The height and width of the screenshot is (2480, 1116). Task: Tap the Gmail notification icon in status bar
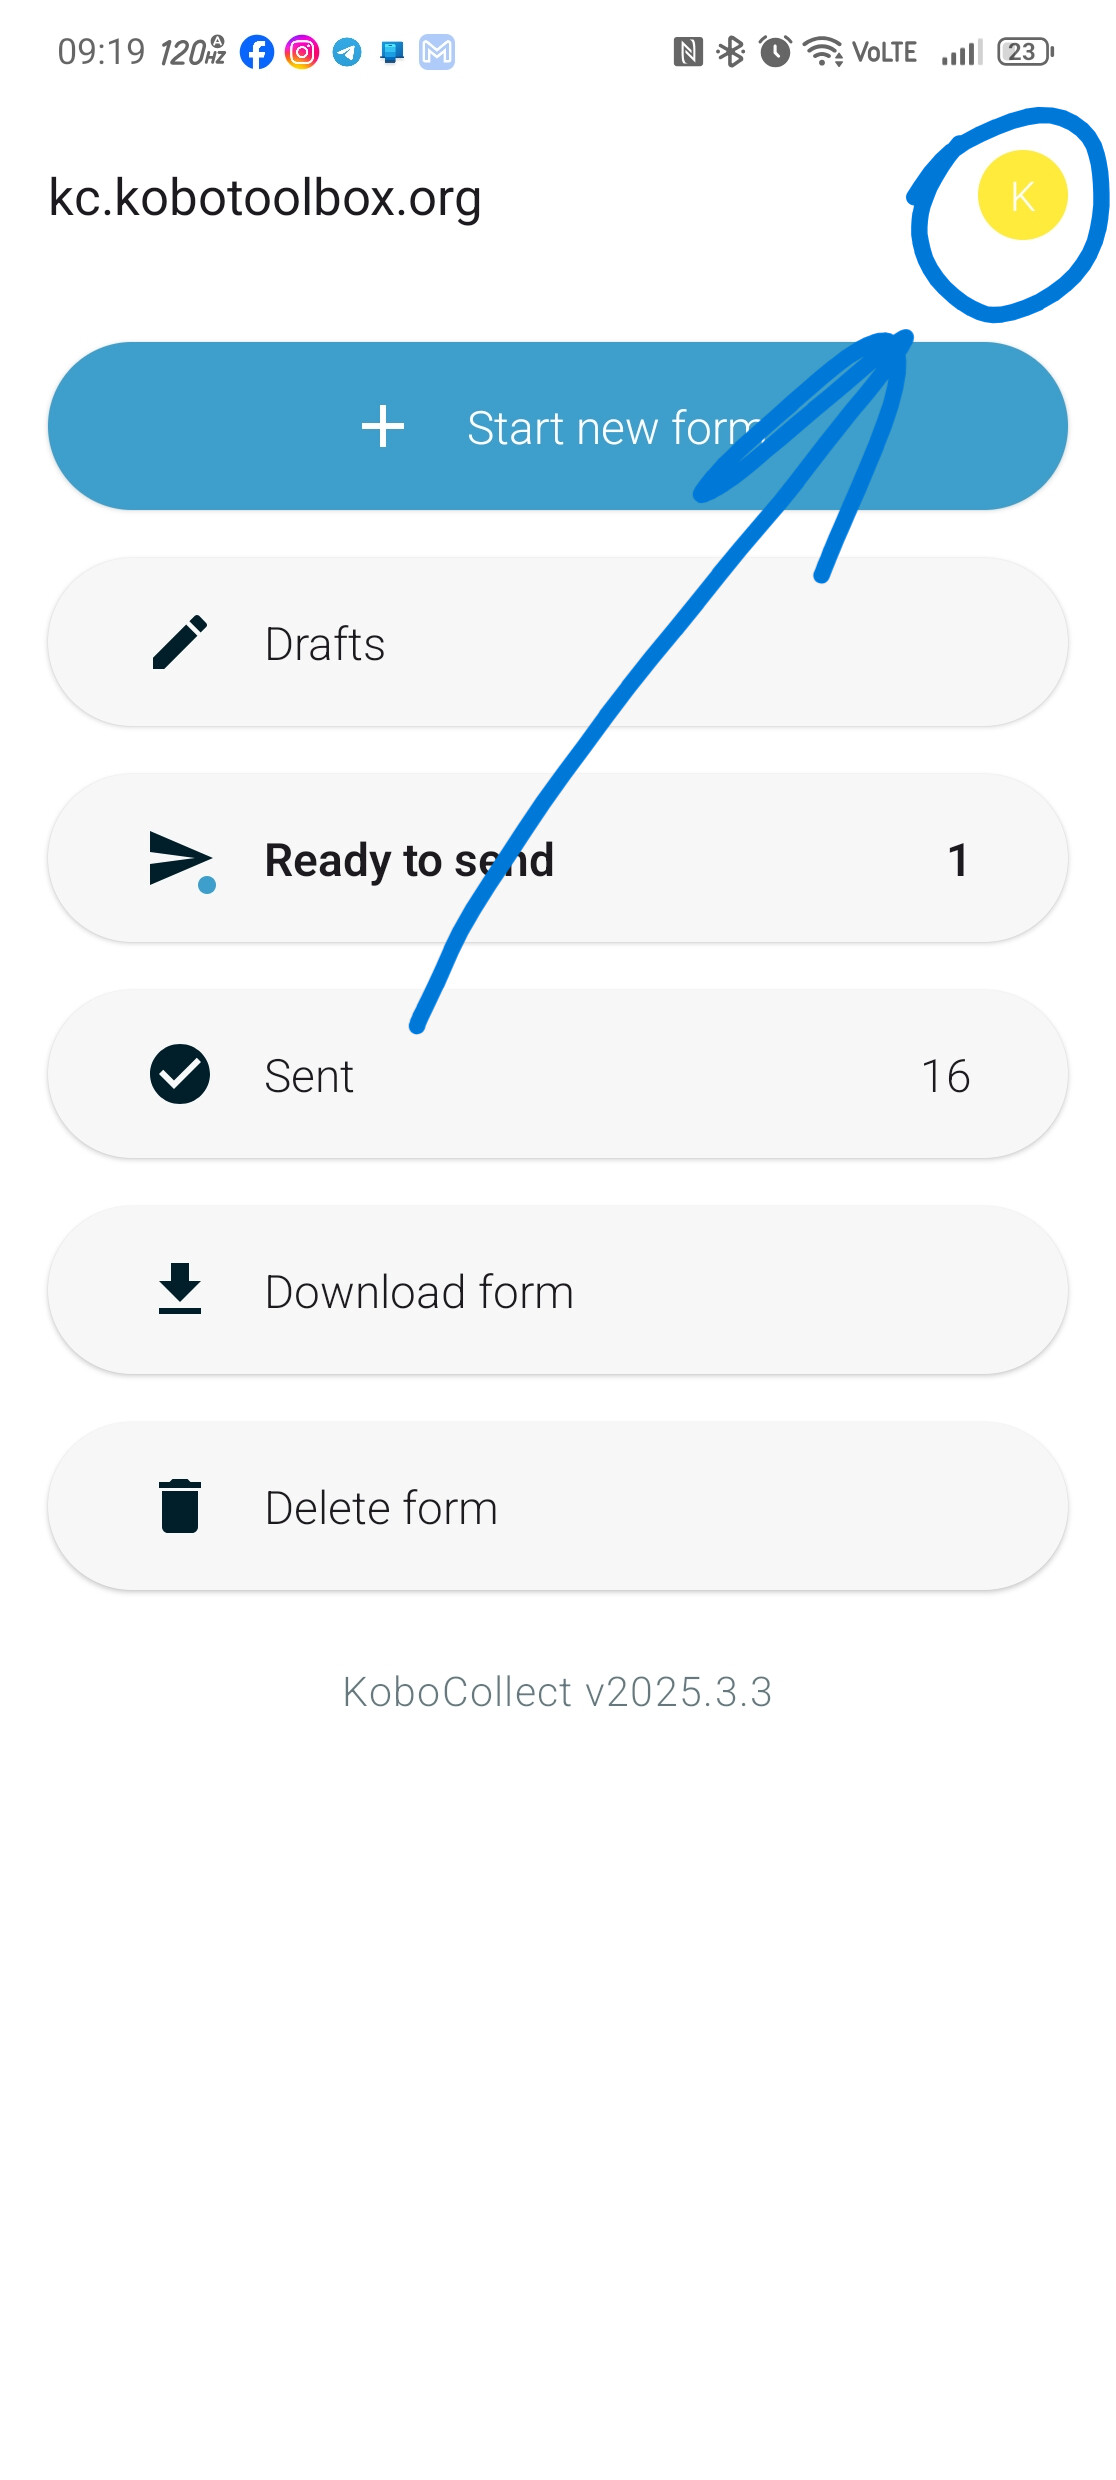tap(437, 52)
